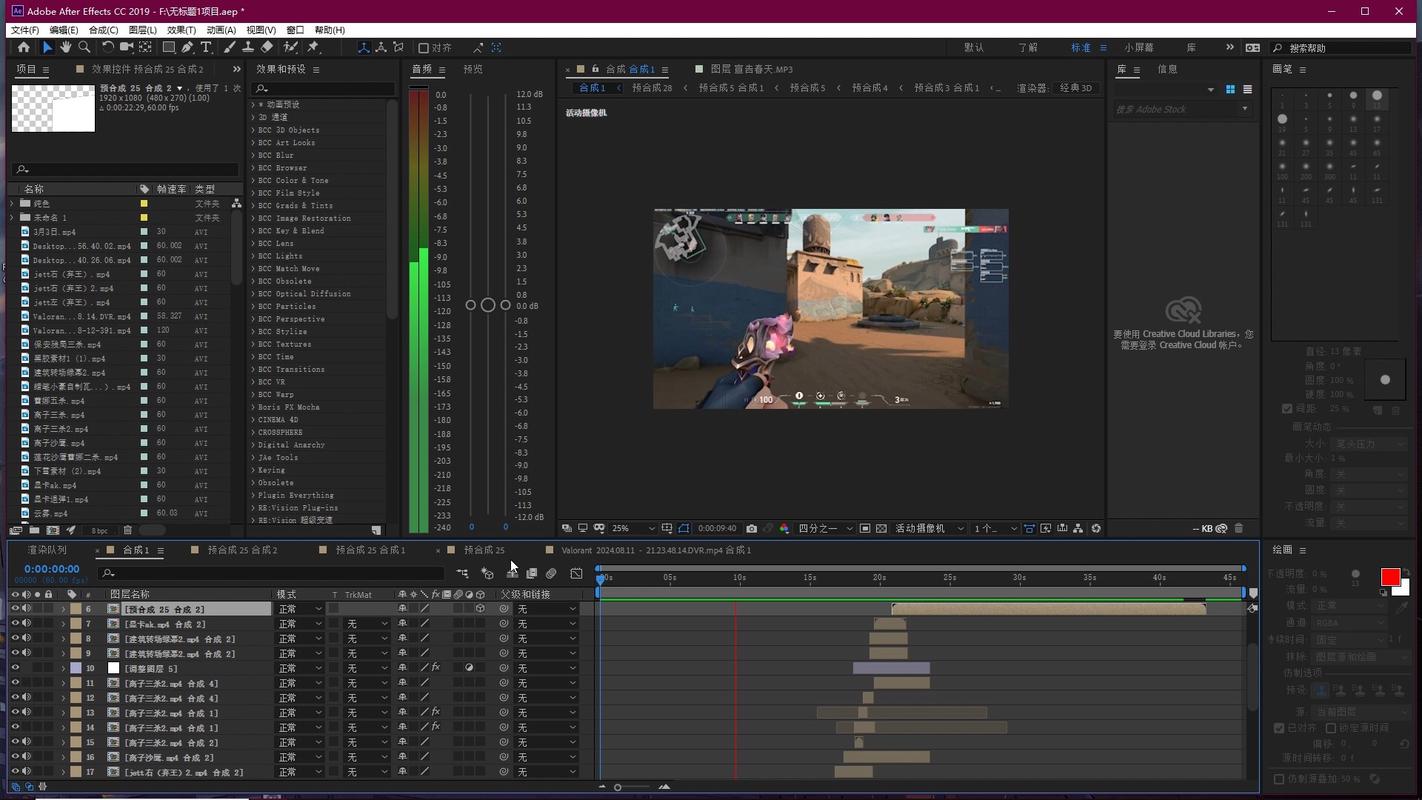Hide layer 10 adjustment layer eye icon

(15, 668)
